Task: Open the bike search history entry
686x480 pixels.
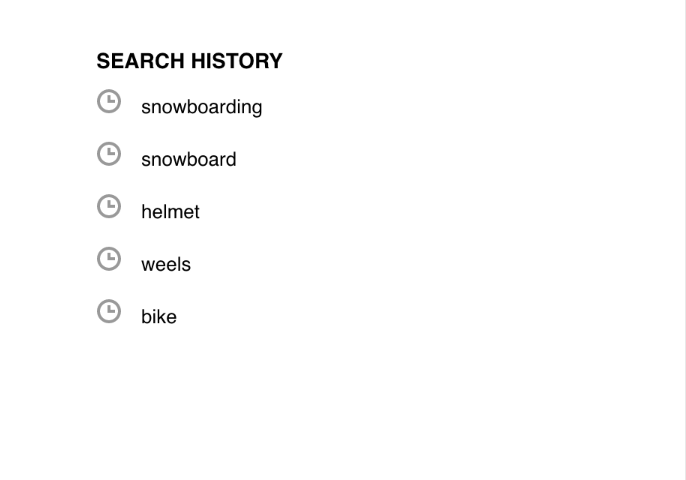Action: point(158,317)
